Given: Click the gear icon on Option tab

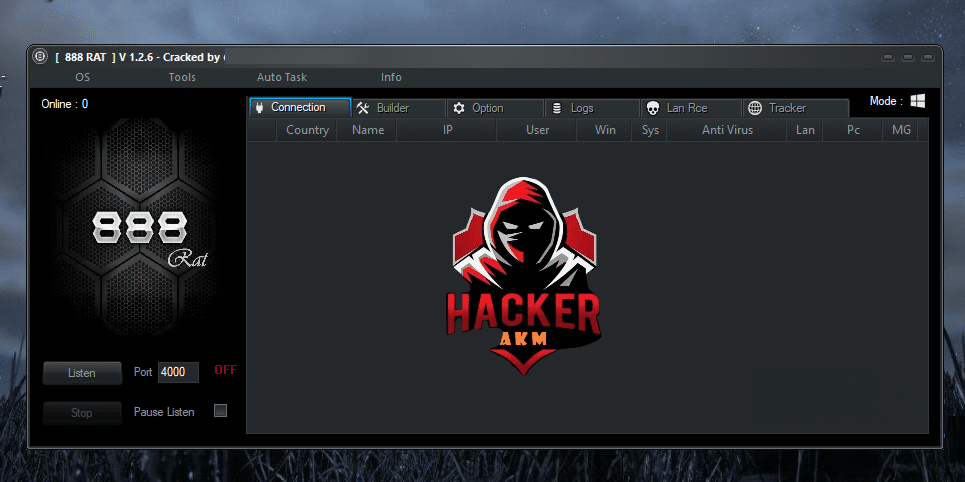Looking at the screenshot, I should click(459, 108).
